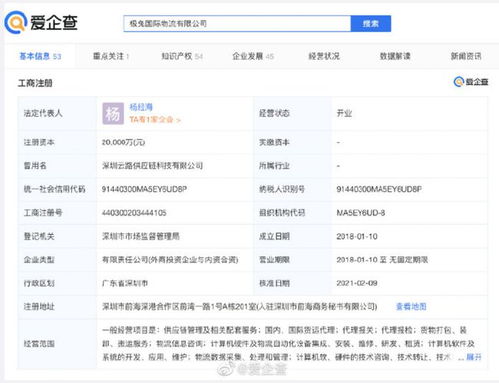Select registration authority 深圳市市场监督管理局
Viewport: 499px width, 383px height.
[141, 236]
